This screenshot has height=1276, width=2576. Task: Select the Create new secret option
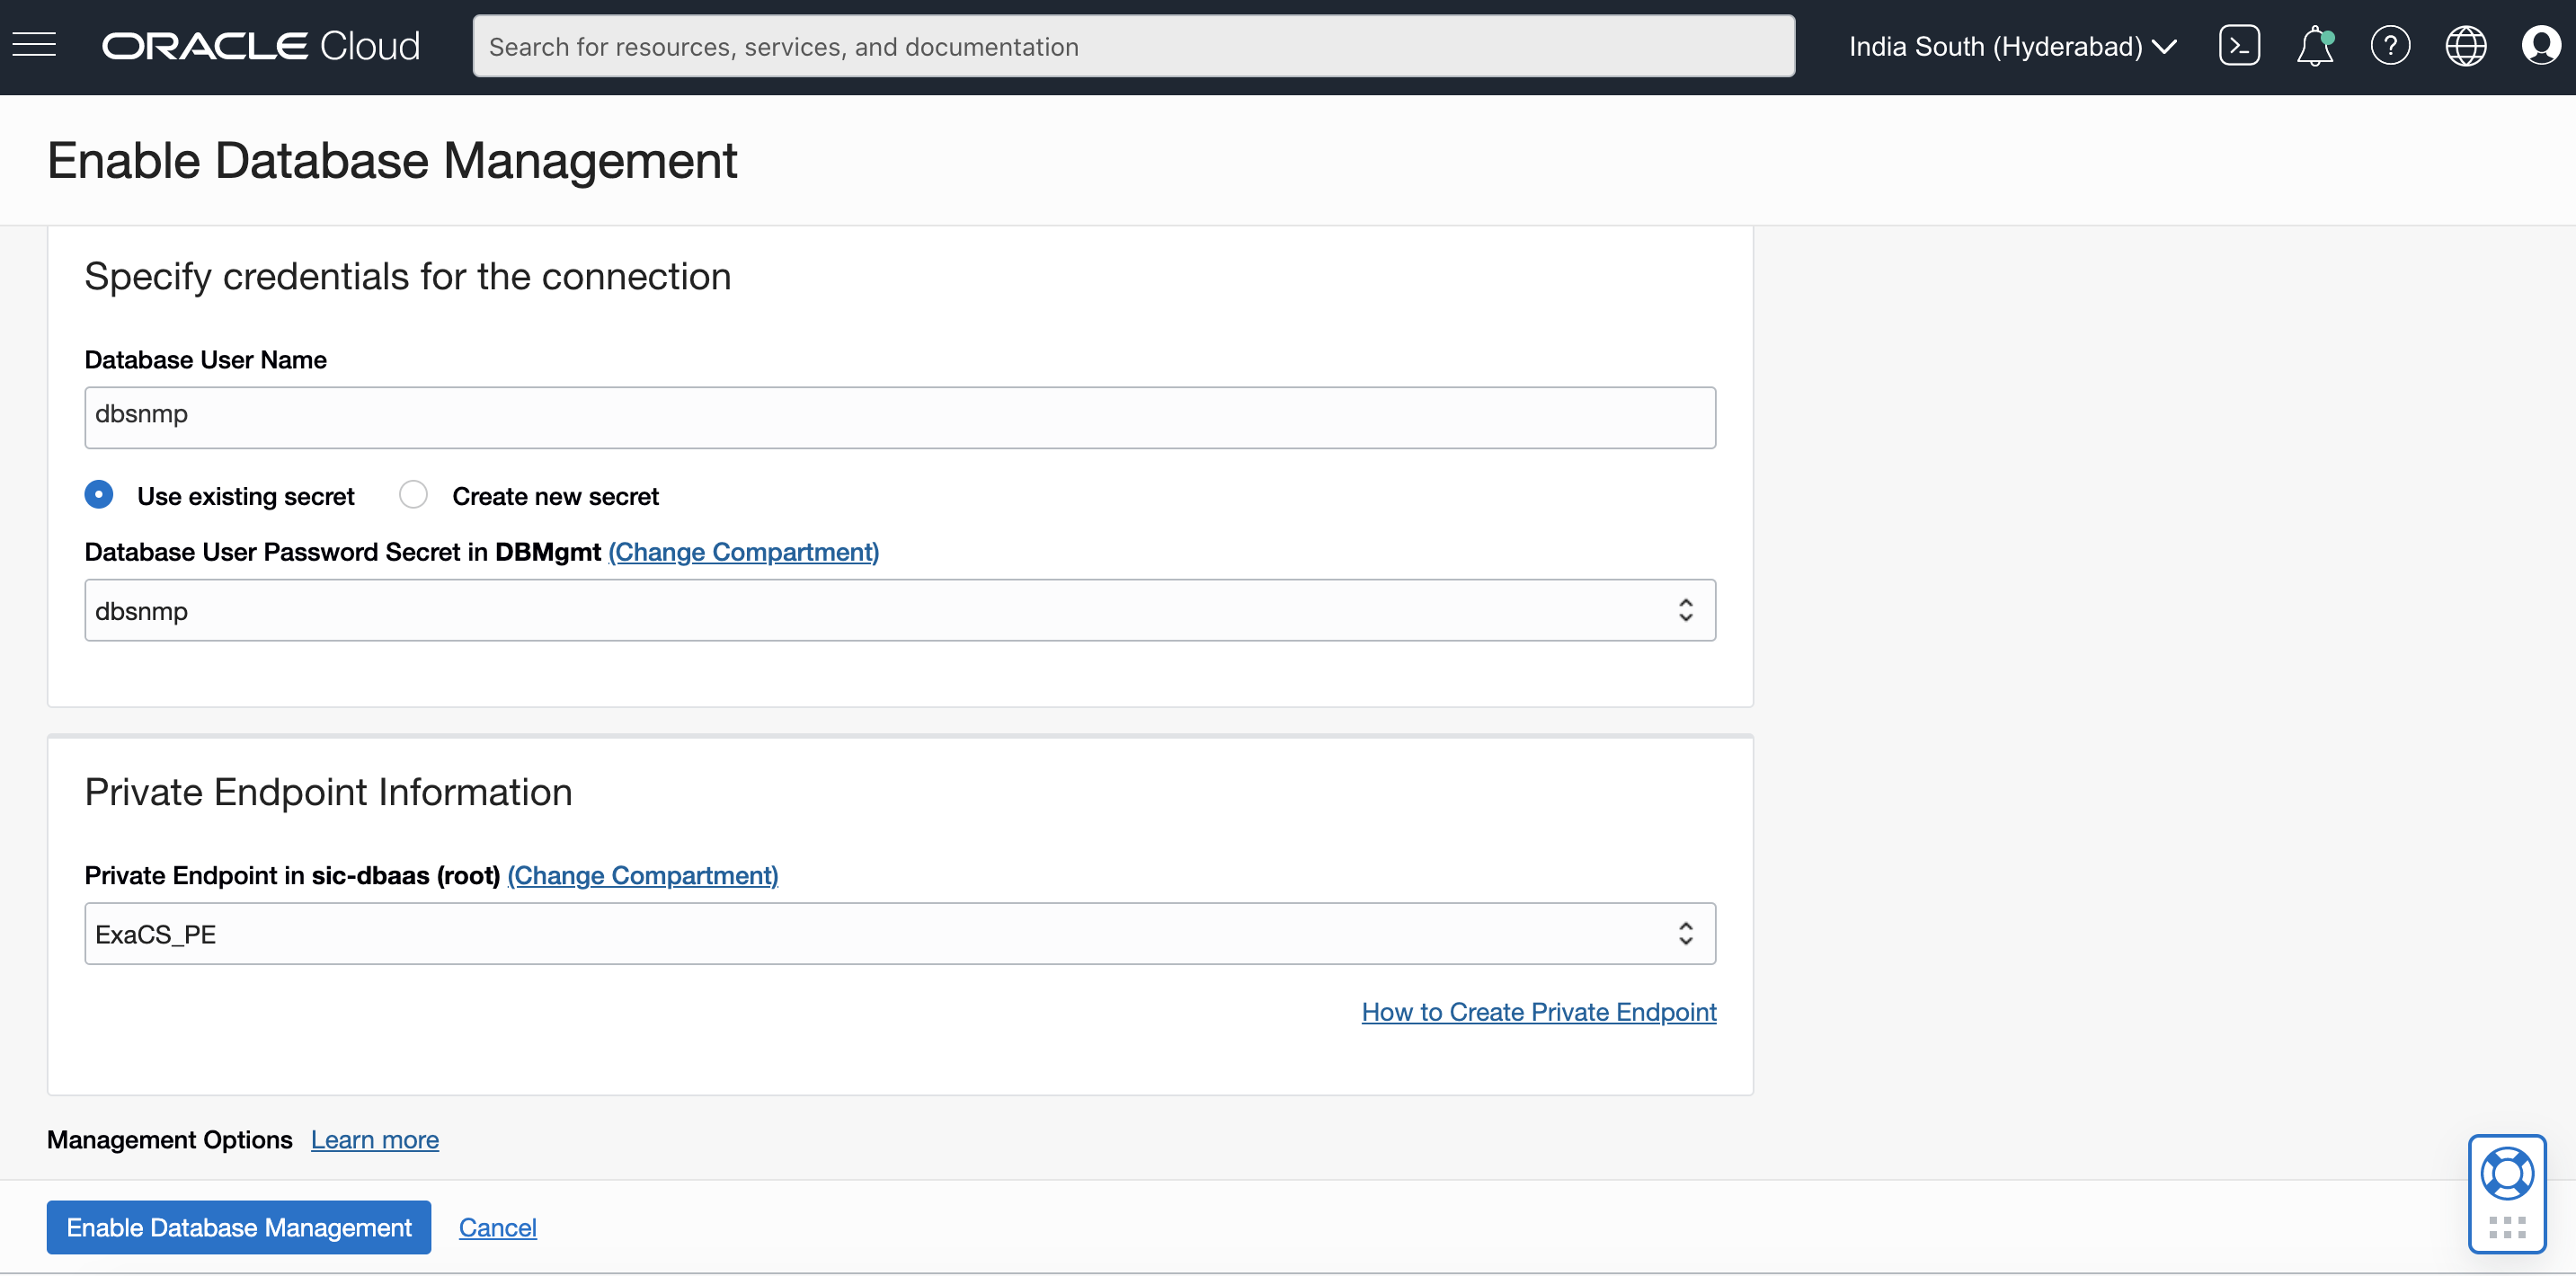[x=413, y=495]
